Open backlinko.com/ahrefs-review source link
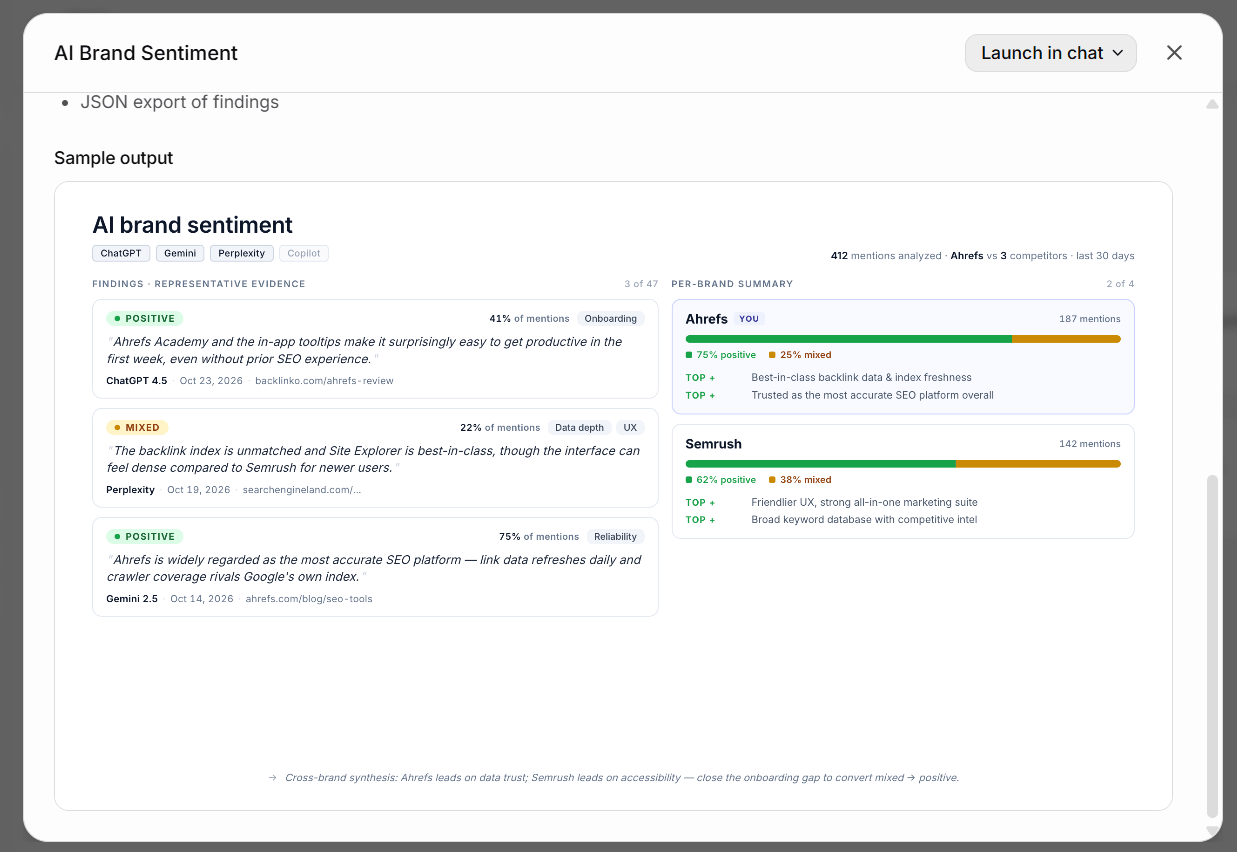This screenshot has width=1237, height=852. pos(324,381)
